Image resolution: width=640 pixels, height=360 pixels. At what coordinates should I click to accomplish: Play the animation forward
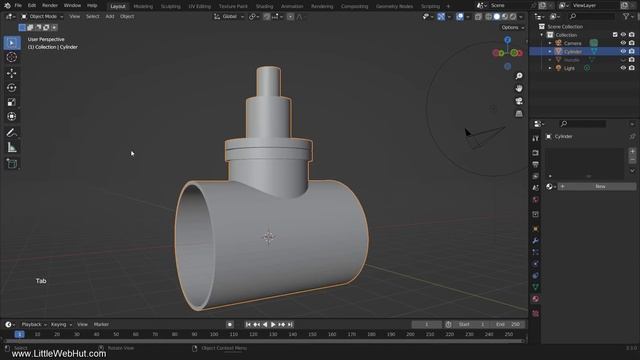(273, 324)
